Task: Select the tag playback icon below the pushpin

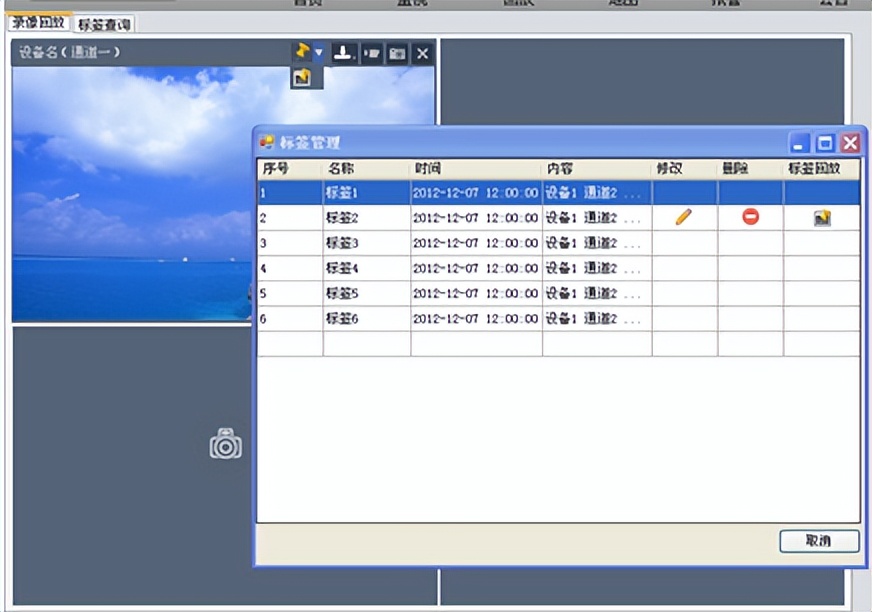Action: (x=301, y=76)
